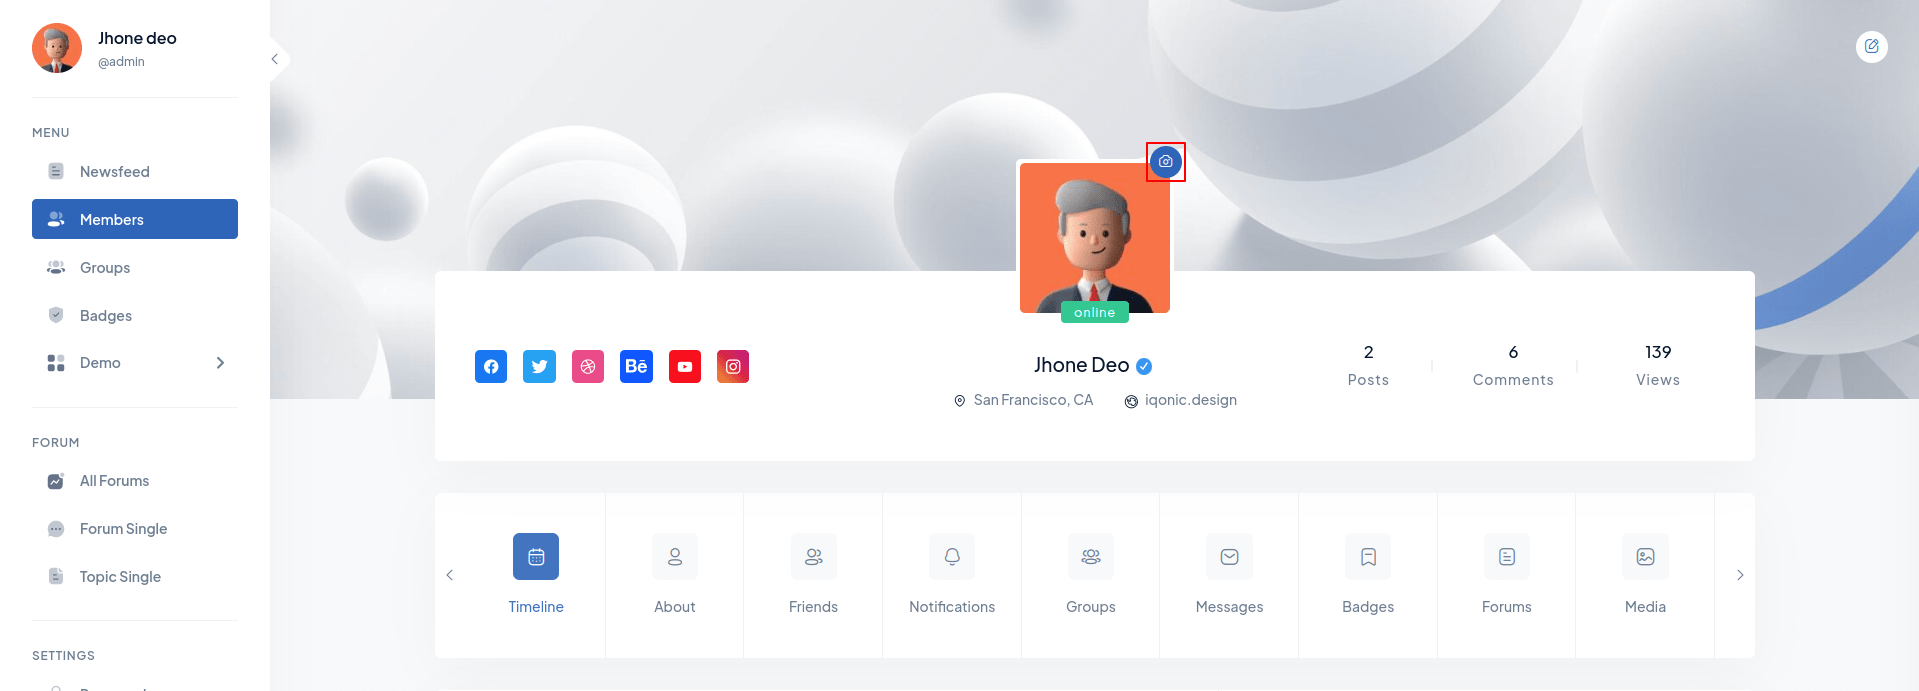Click the edit cover photo icon
The height and width of the screenshot is (691, 1919).
[1872, 46]
